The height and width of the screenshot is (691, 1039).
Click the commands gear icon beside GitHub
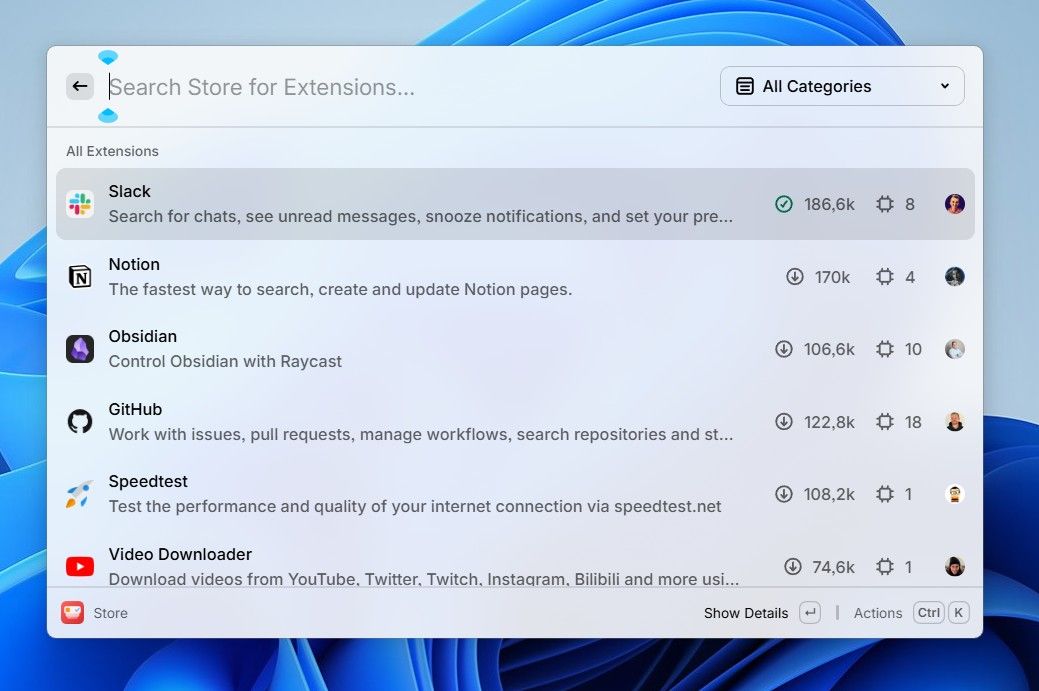[x=884, y=421]
